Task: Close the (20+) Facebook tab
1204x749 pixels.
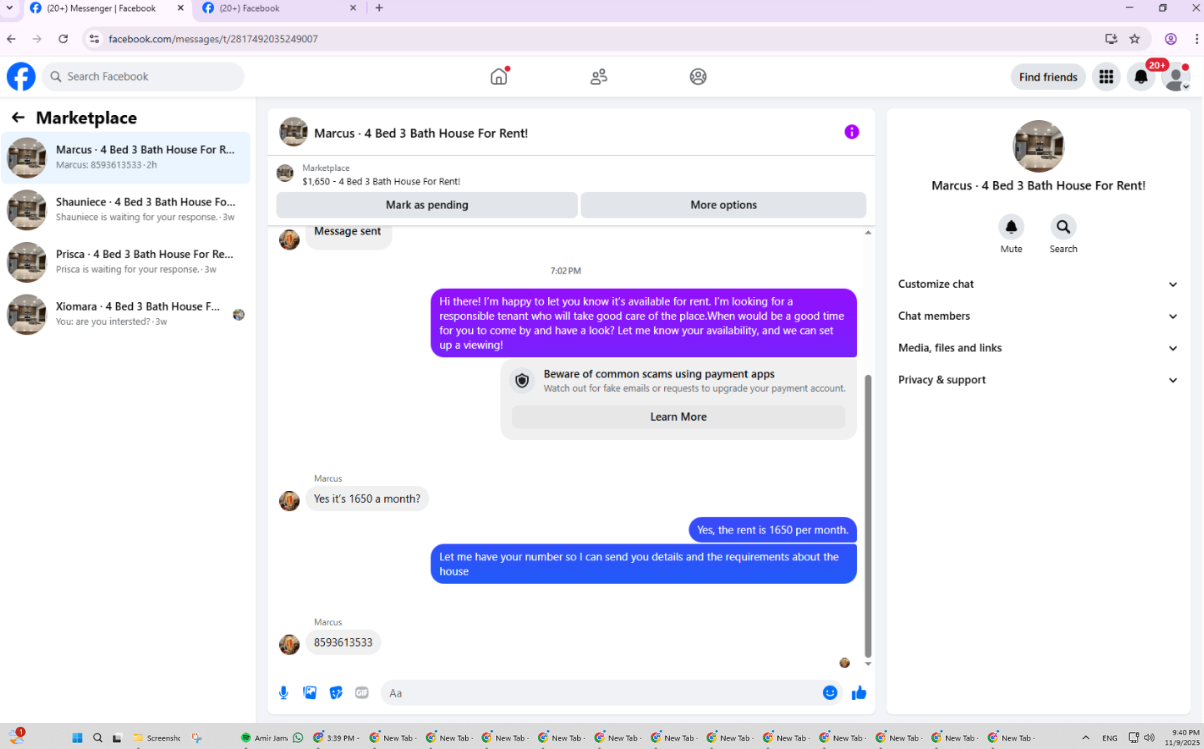Action: click(x=353, y=8)
